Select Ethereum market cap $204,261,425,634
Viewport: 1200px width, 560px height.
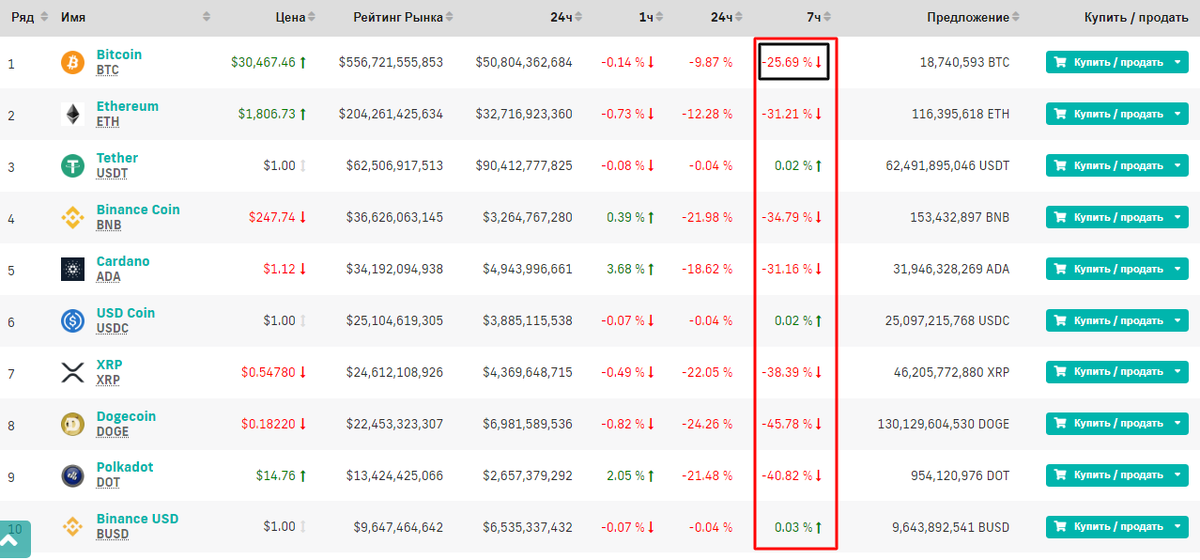click(x=391, y=114)
